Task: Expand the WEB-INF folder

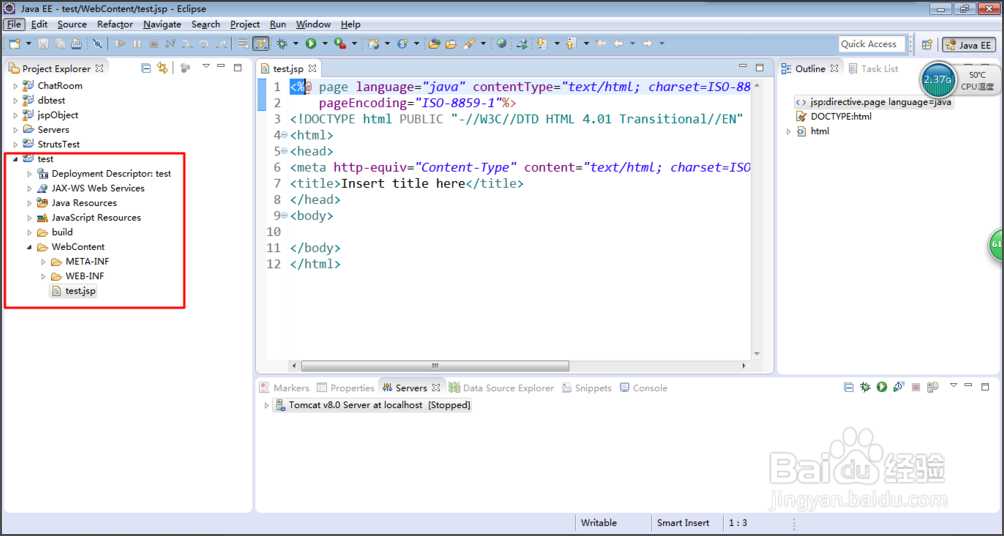Action: pyautogui.click(x=44, y=276)
